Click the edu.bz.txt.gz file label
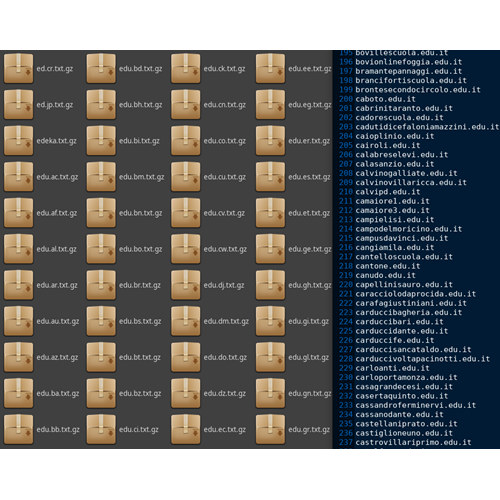Screen dimensions: 500x500 coord(140,393)
